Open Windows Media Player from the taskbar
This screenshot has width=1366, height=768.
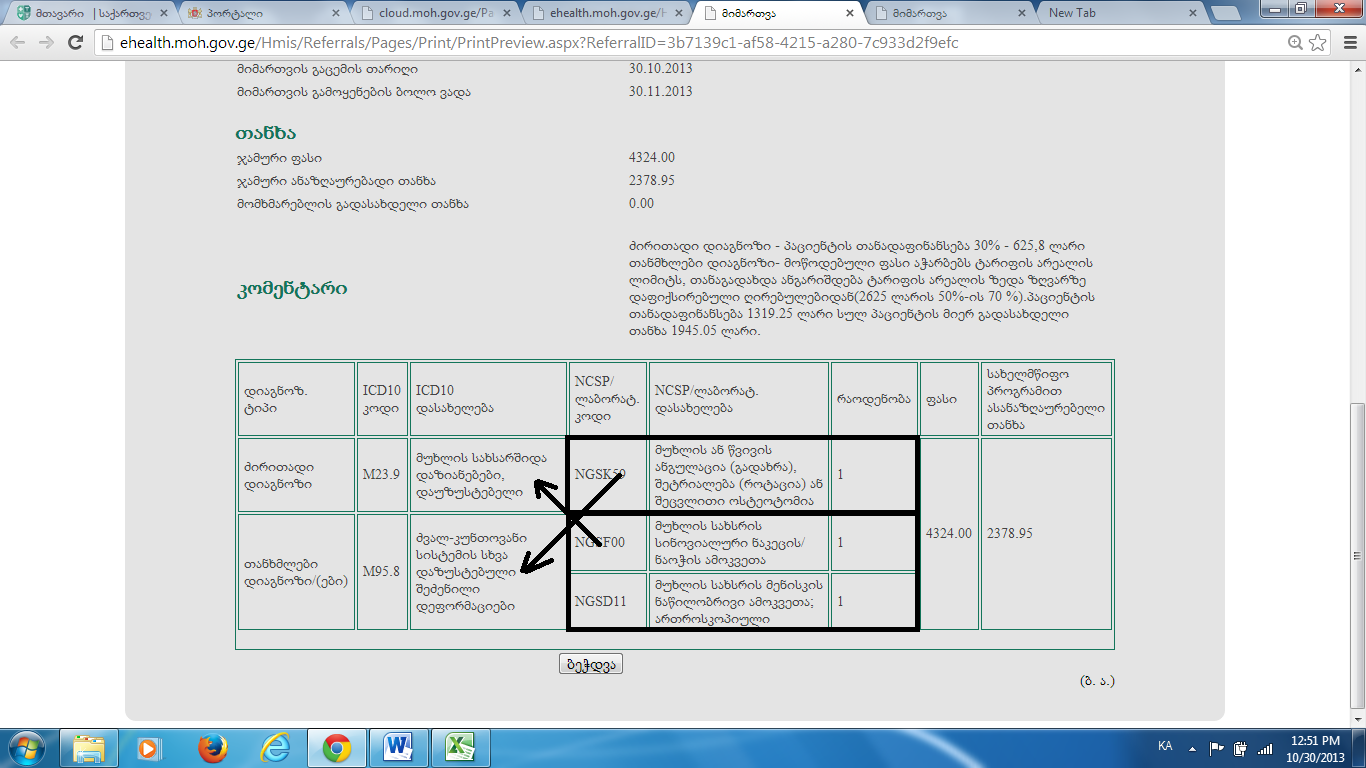point(149,748)
